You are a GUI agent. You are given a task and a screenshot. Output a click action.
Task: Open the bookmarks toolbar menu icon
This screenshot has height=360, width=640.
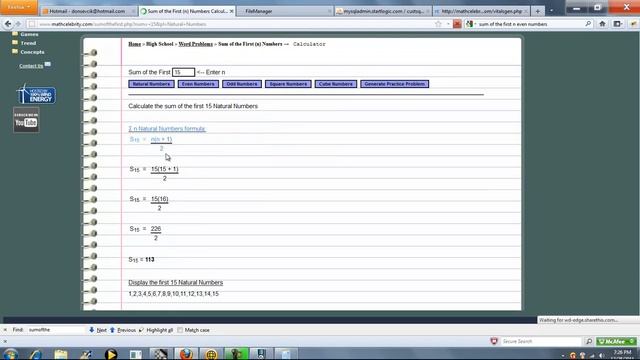click(x=618, y=24)
